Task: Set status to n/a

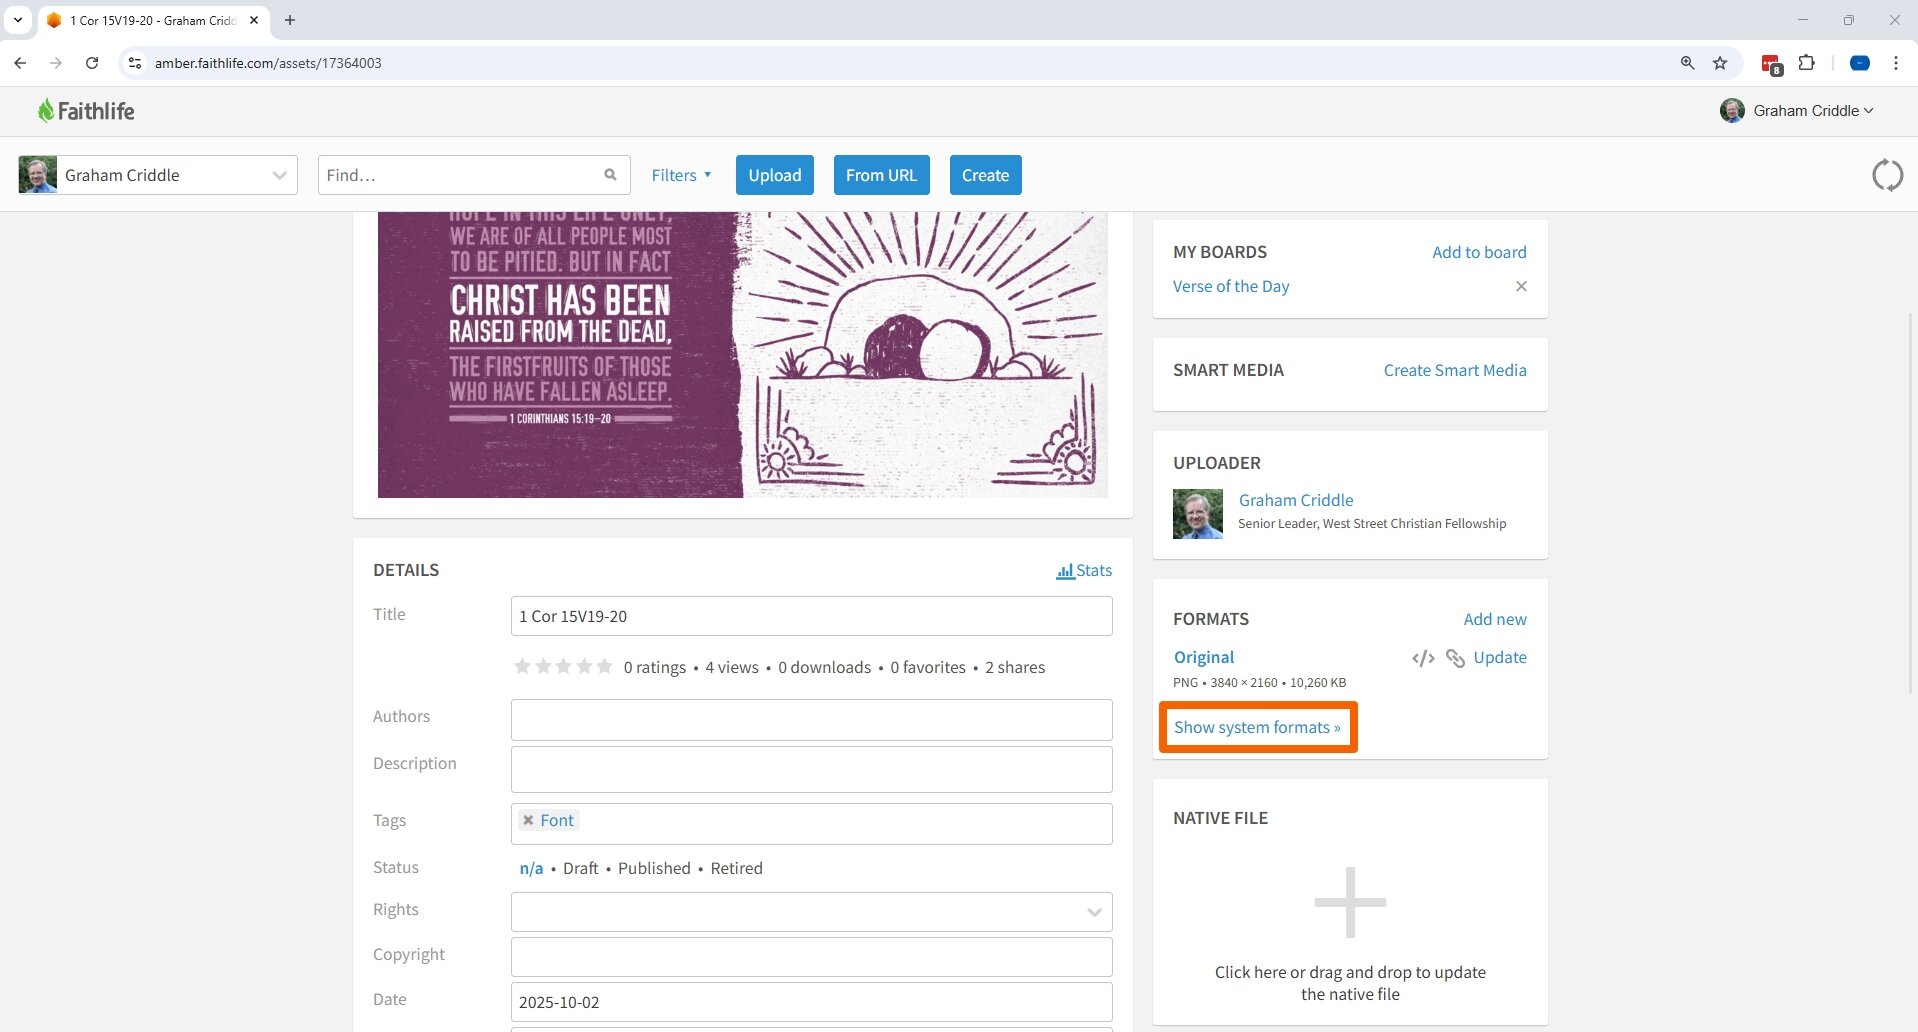Action: pyautogui.click(x=531, y=868)
